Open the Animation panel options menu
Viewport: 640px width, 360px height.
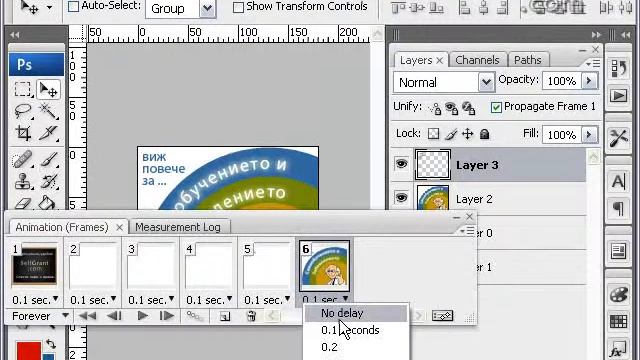(x=467, y=231)
